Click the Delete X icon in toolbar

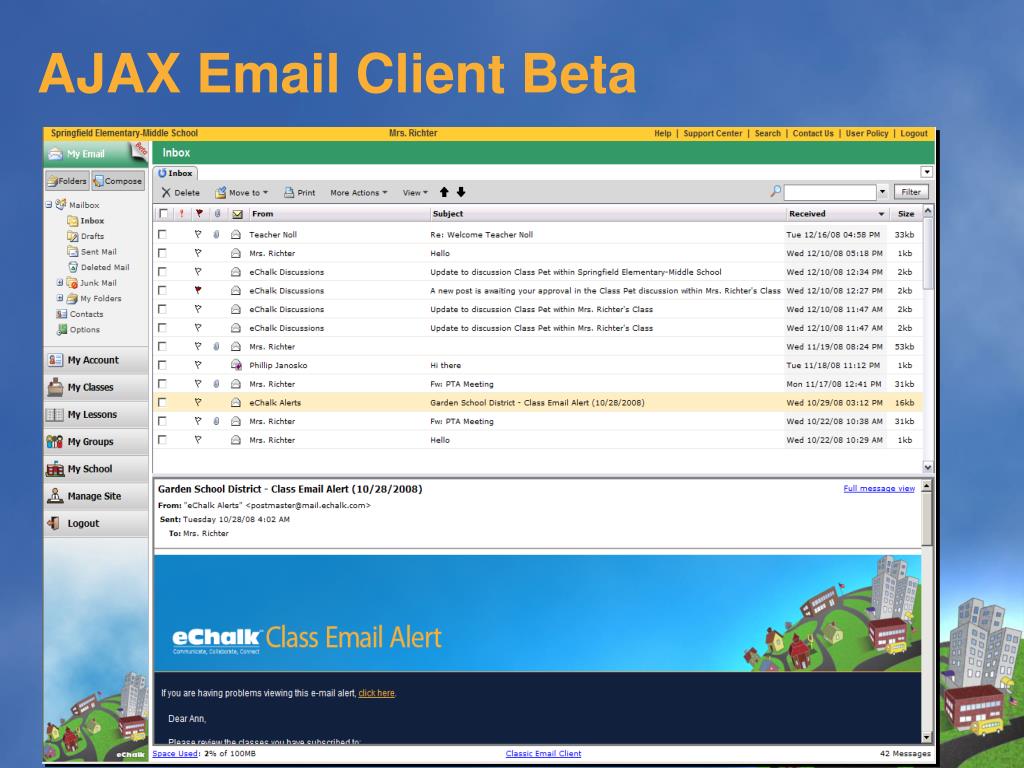click(166, 193)
